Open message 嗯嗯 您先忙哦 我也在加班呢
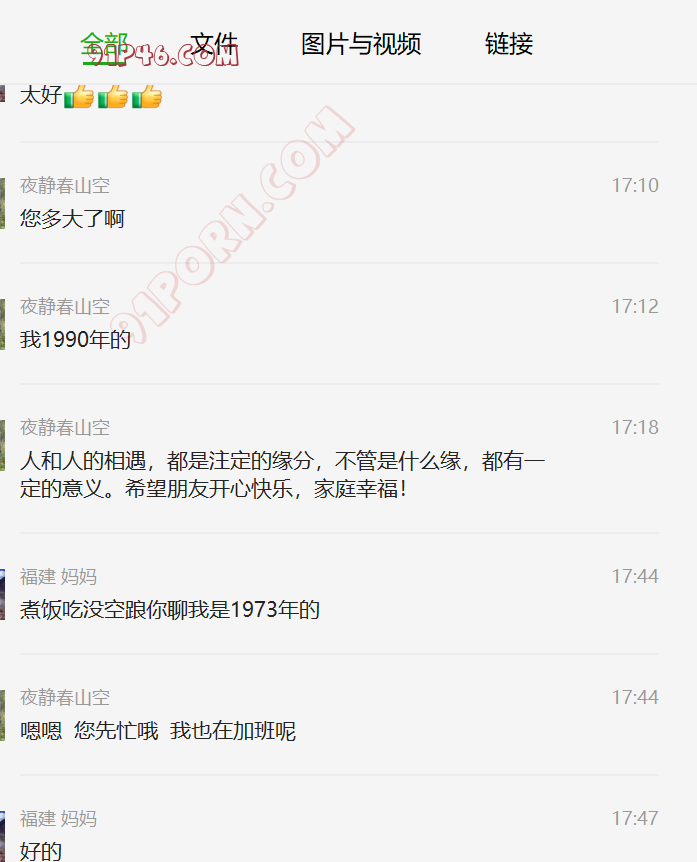 click(x=158, y=731)
